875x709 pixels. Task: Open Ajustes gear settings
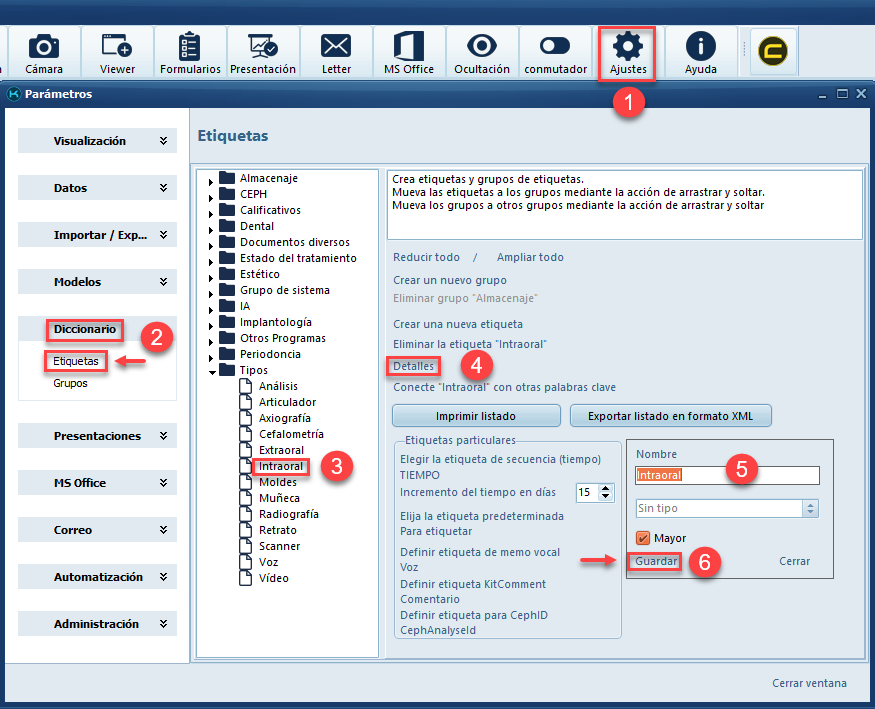click(x=628, y=53)
